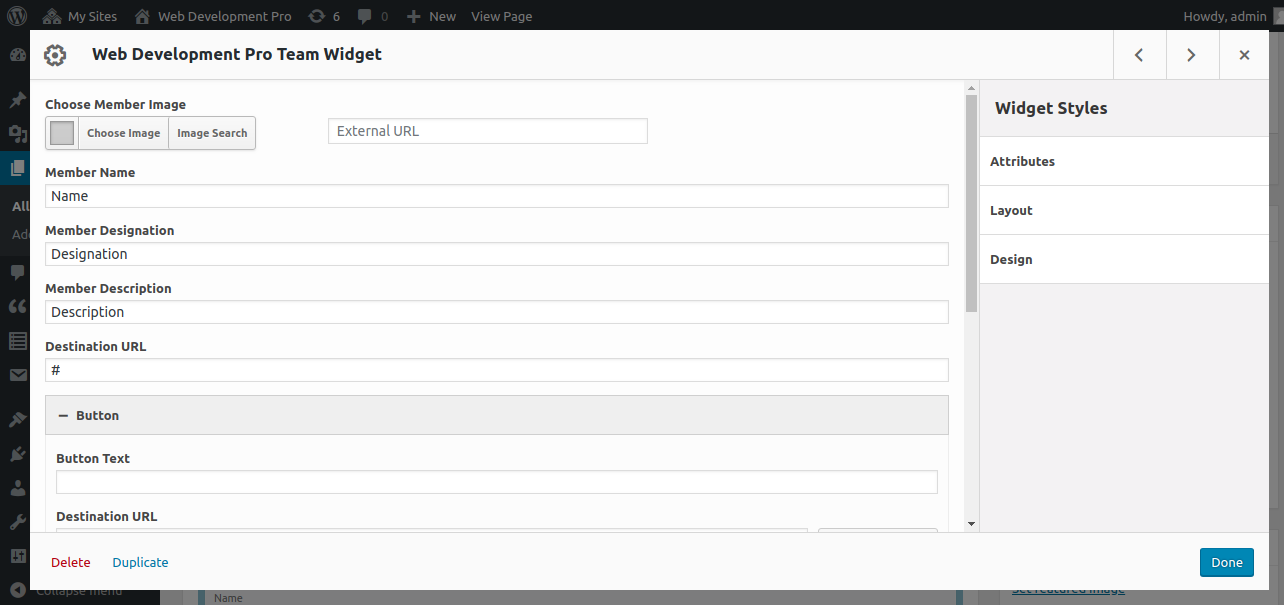This screenshot has height=605, width=1284.
Task: Open comments bubble showing 0
Action: tap(372, 16)
